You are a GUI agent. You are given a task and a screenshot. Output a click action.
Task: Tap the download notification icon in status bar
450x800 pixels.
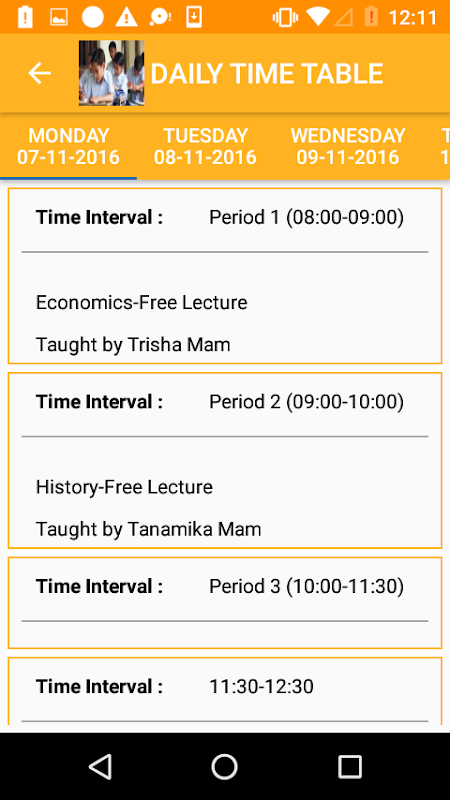click(194, 17)
